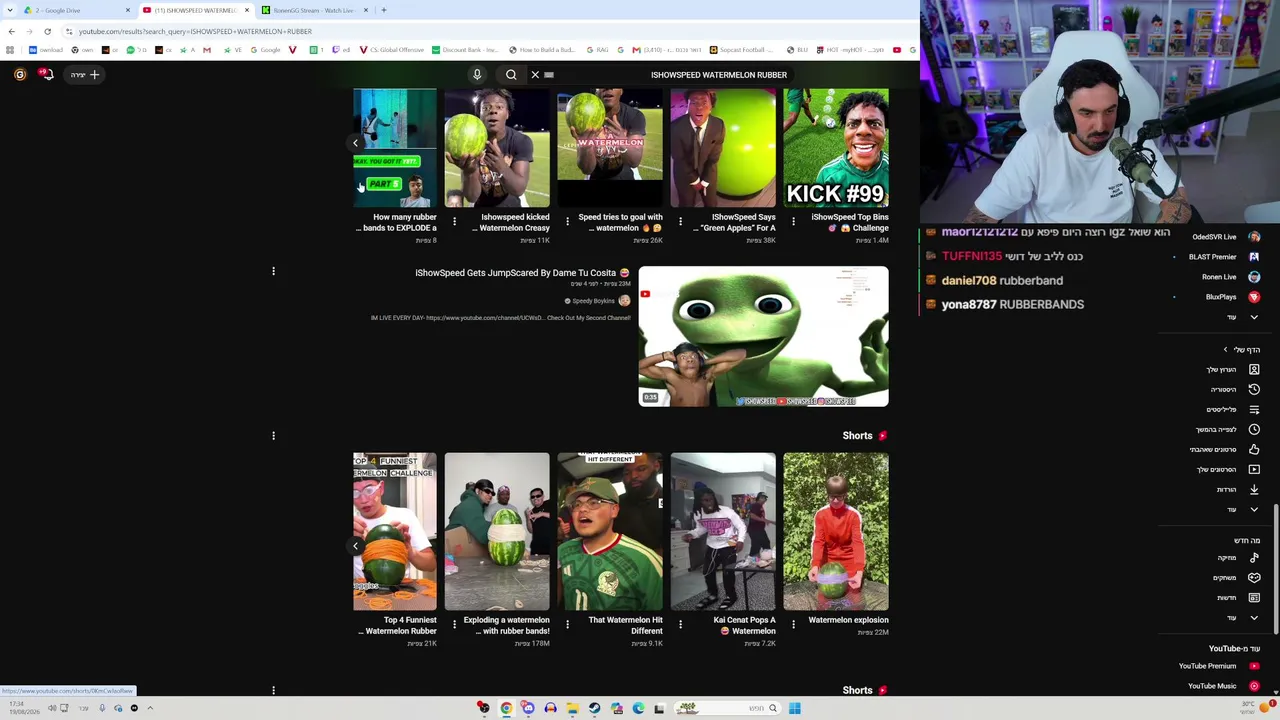The image size is (1280, 720).
Task: Click the address bar URL
Action: (195, 31)
